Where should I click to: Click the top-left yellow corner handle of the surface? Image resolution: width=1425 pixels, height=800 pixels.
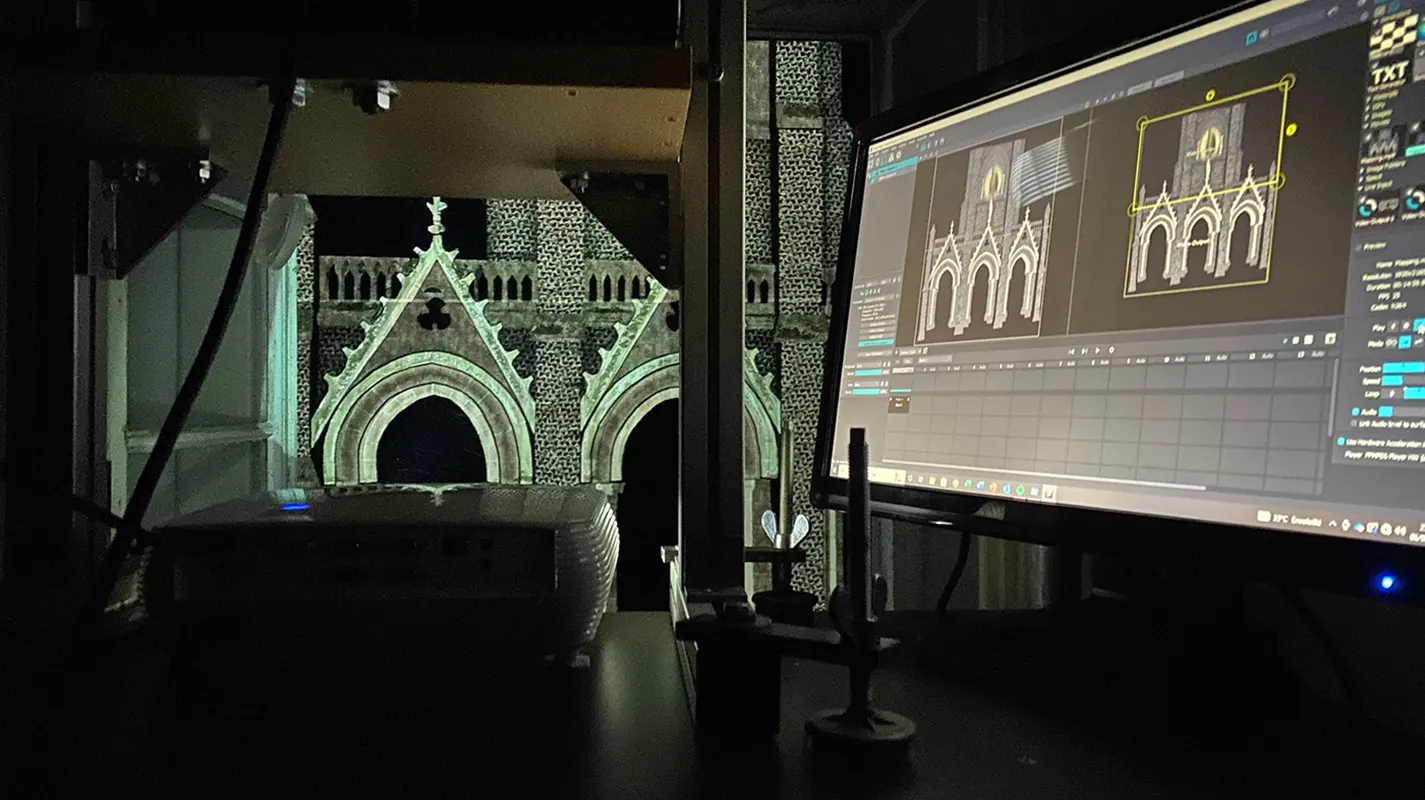[1142, 123]
